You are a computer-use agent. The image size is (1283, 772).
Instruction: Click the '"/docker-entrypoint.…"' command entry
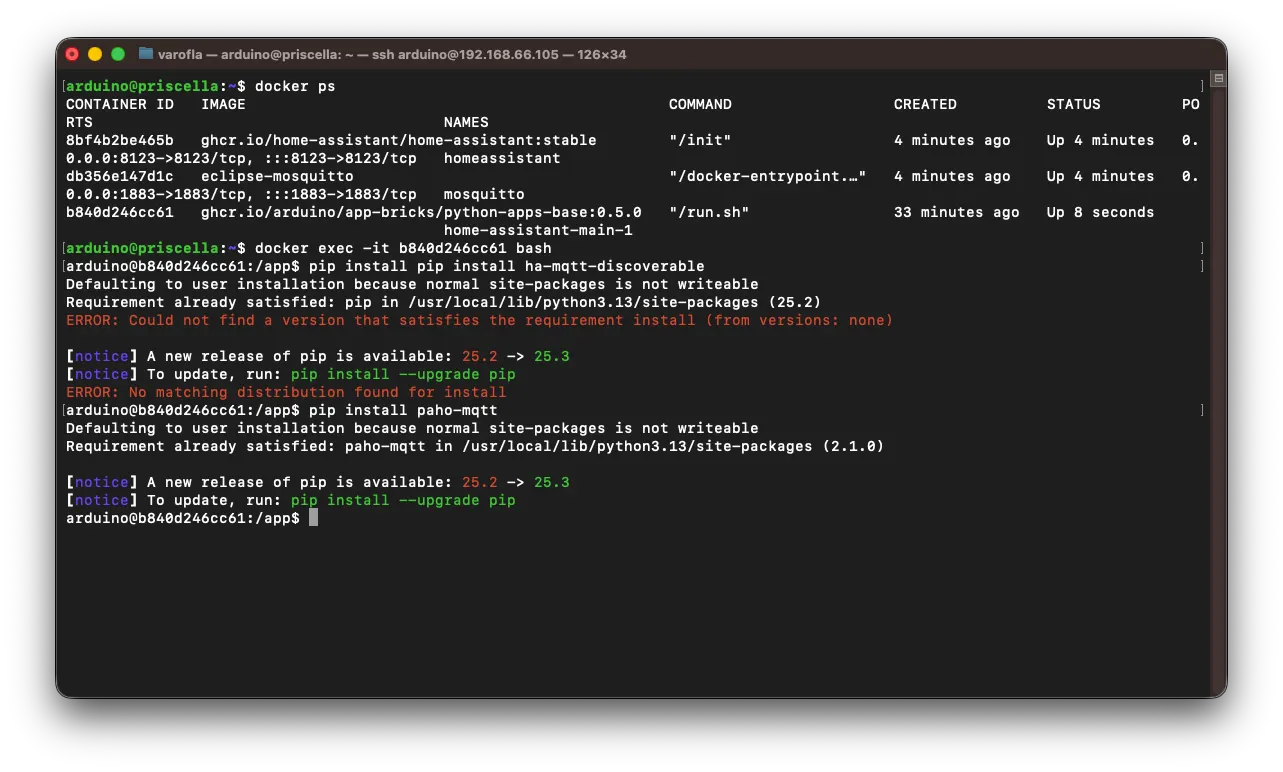tap(768, 176)
